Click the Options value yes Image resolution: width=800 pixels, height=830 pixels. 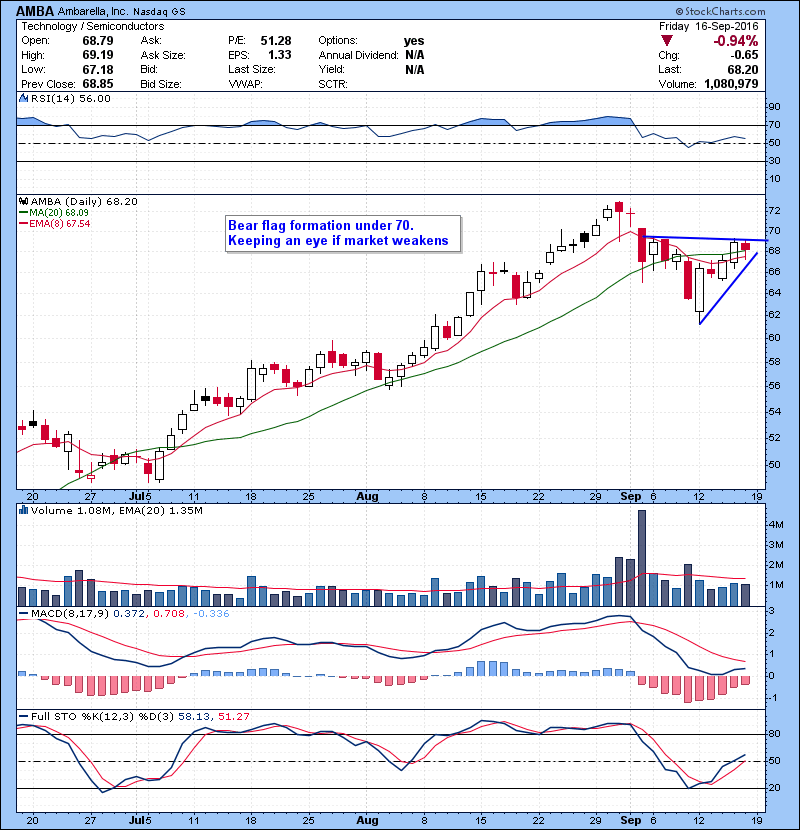pos(414,41)
